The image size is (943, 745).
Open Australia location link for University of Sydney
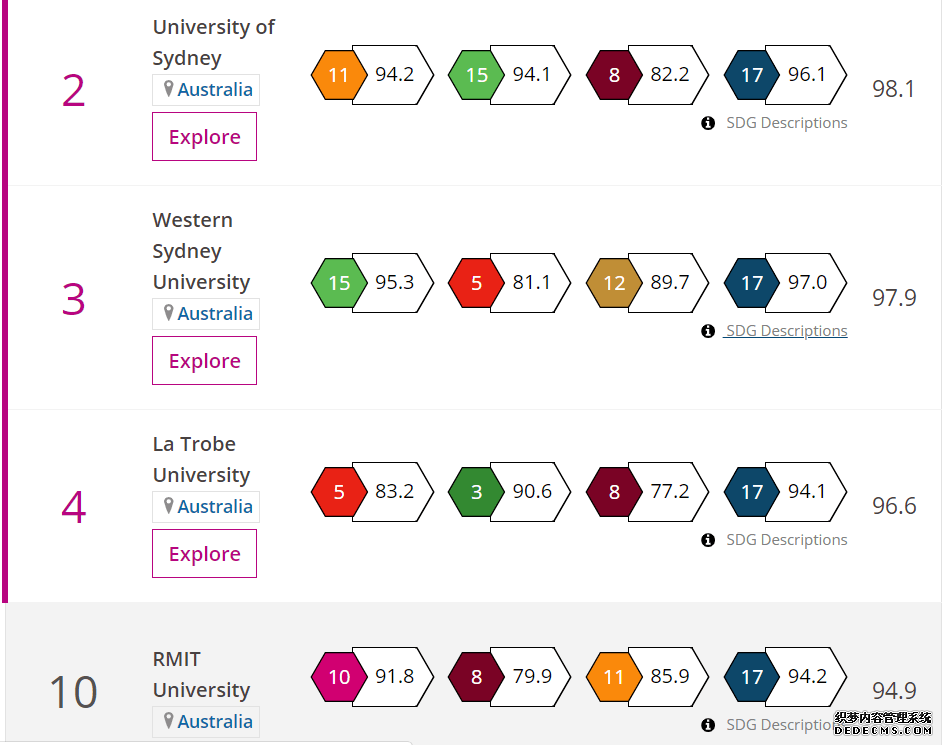(214, 90)
